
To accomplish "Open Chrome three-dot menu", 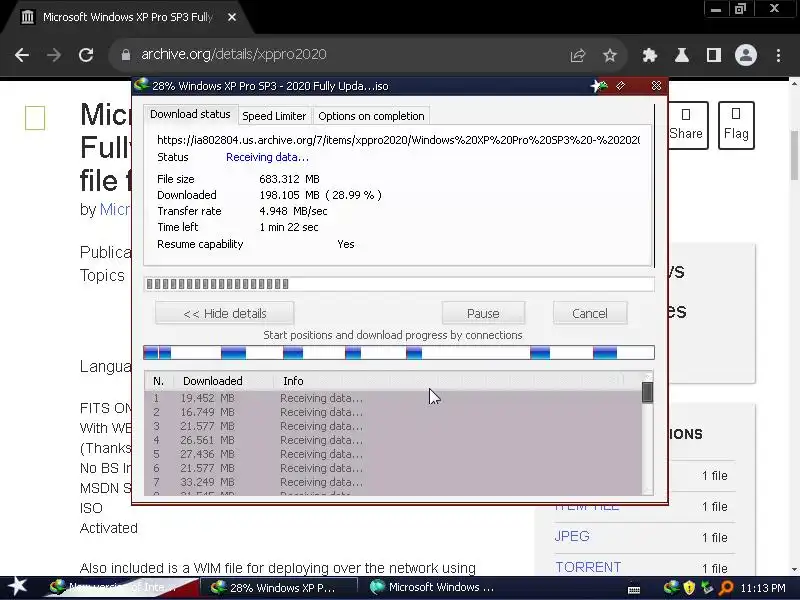I will pos(778,55).
